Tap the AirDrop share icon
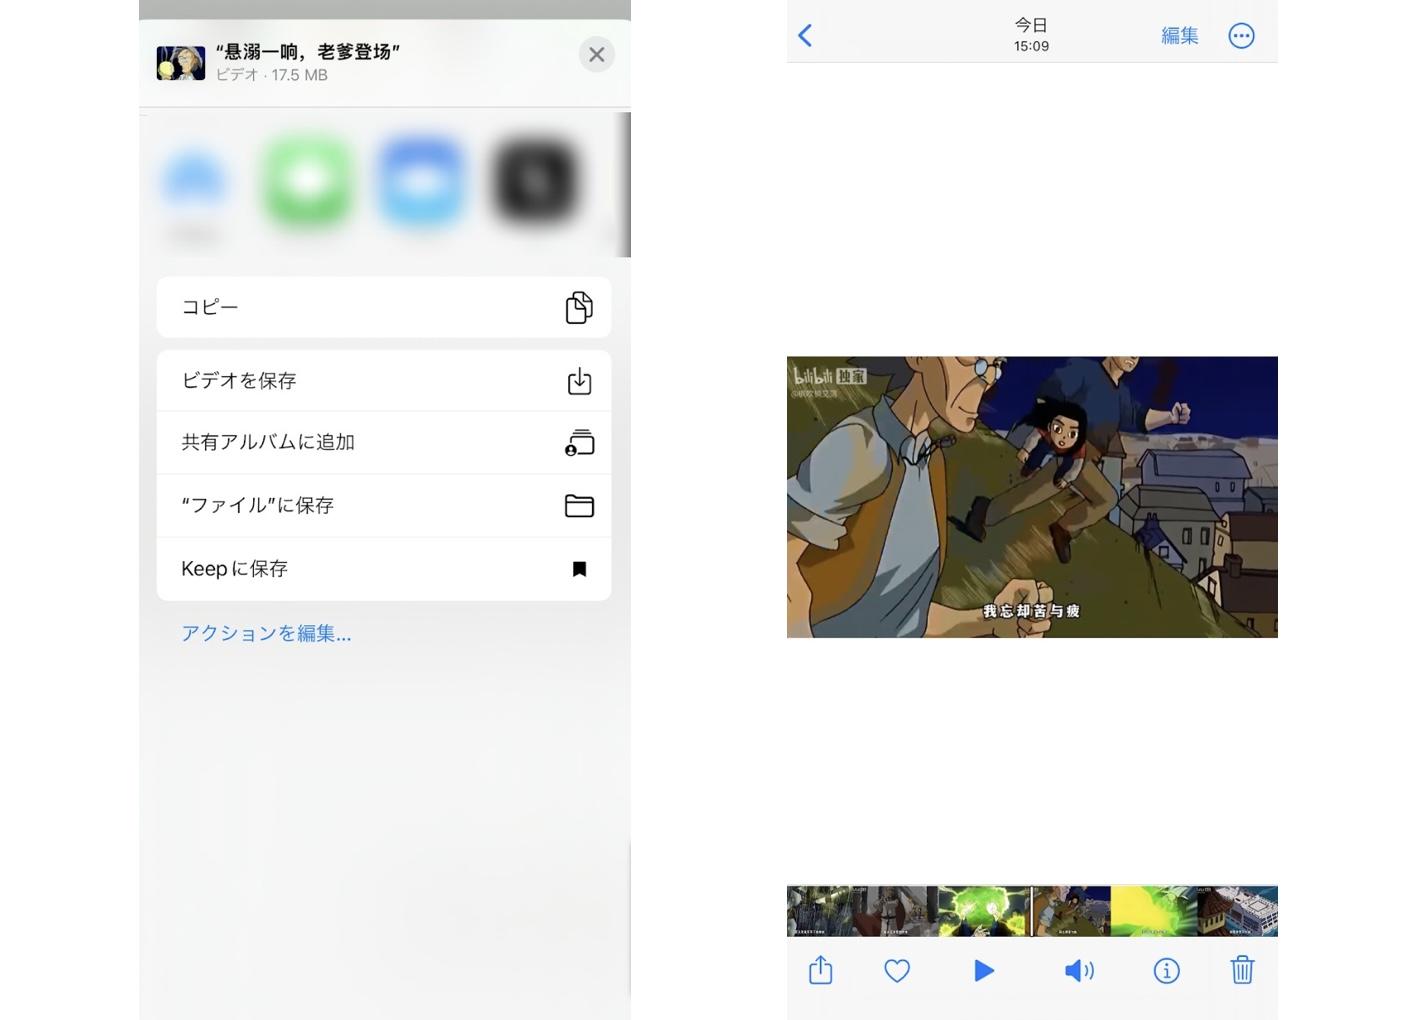 [x=194, y=182]
